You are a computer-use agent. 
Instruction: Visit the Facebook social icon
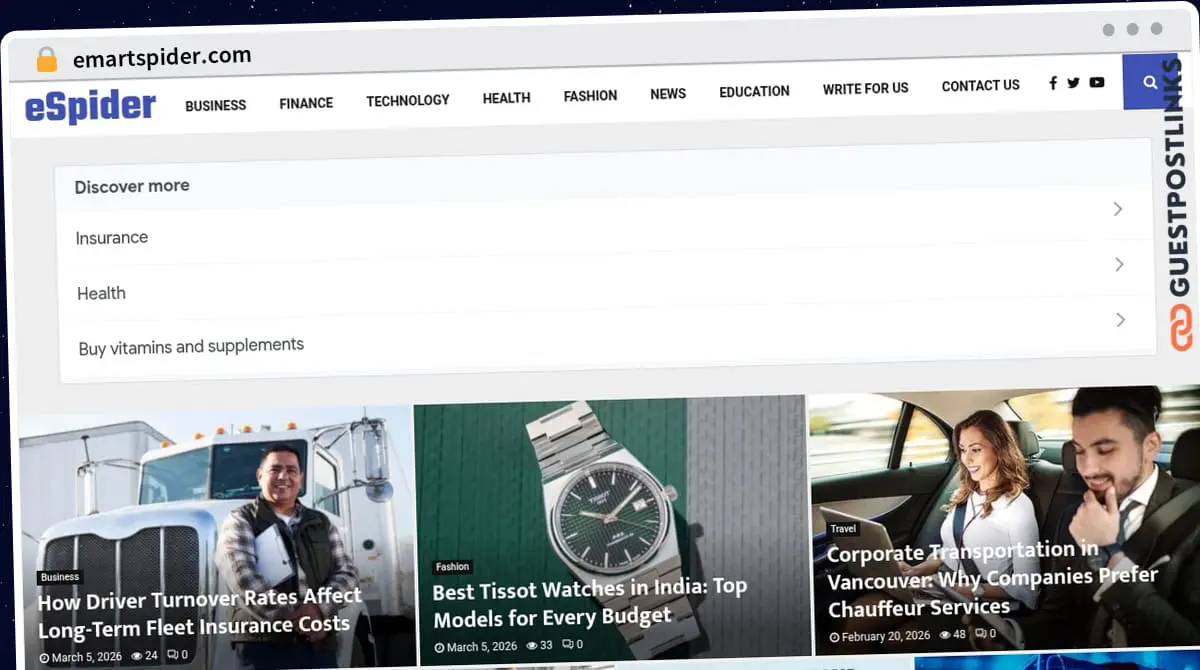click(x=1052, y=83)
